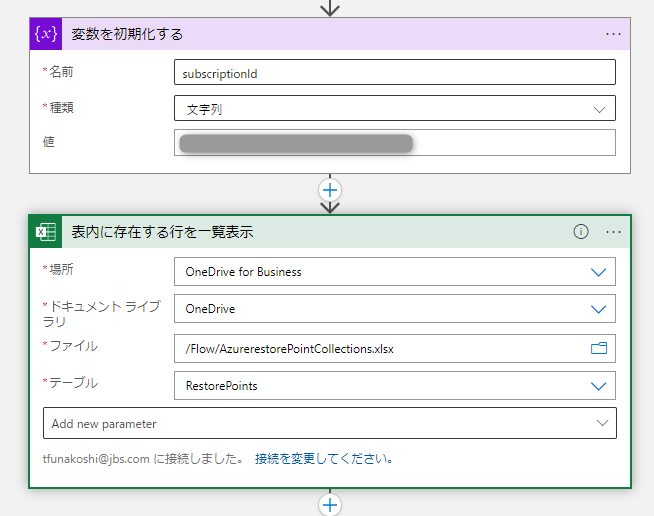The image size is (654, 516).
Task: Click the 値 value input field
Action: (x=395, y=143)
